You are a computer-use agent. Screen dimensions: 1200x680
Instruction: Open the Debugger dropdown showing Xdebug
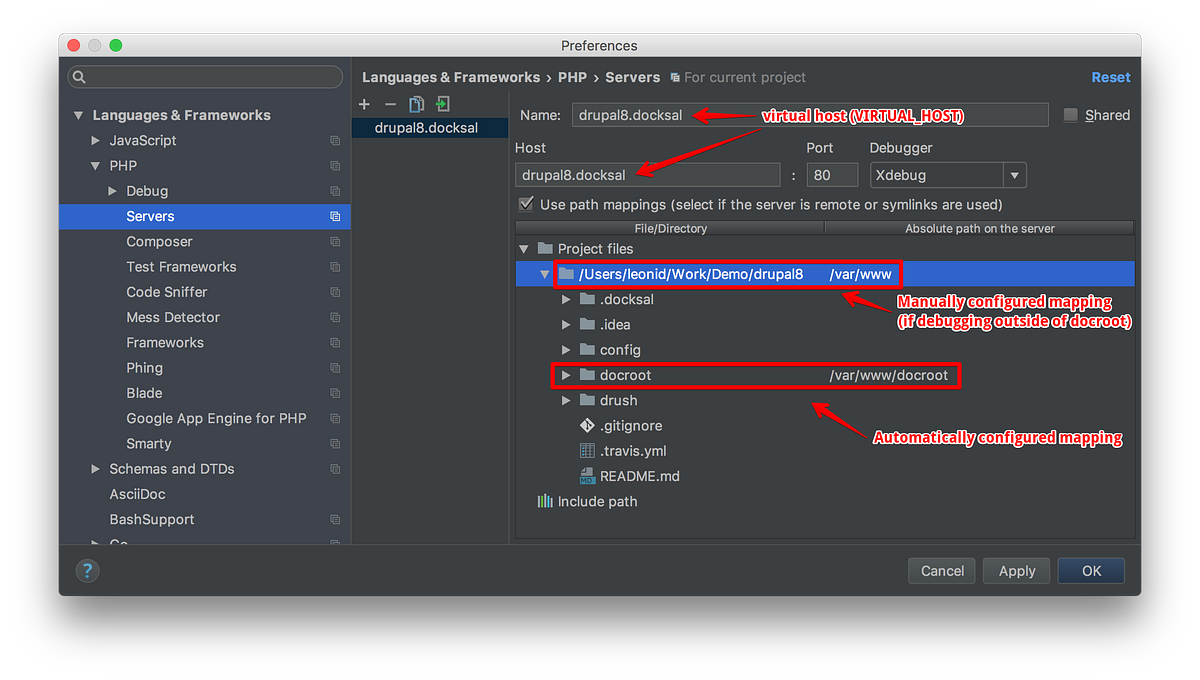click(1014, 174)
